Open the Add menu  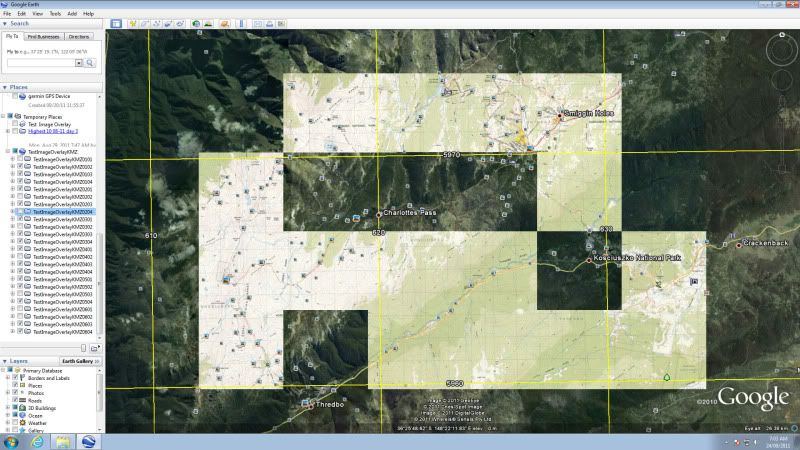[72, 14]
